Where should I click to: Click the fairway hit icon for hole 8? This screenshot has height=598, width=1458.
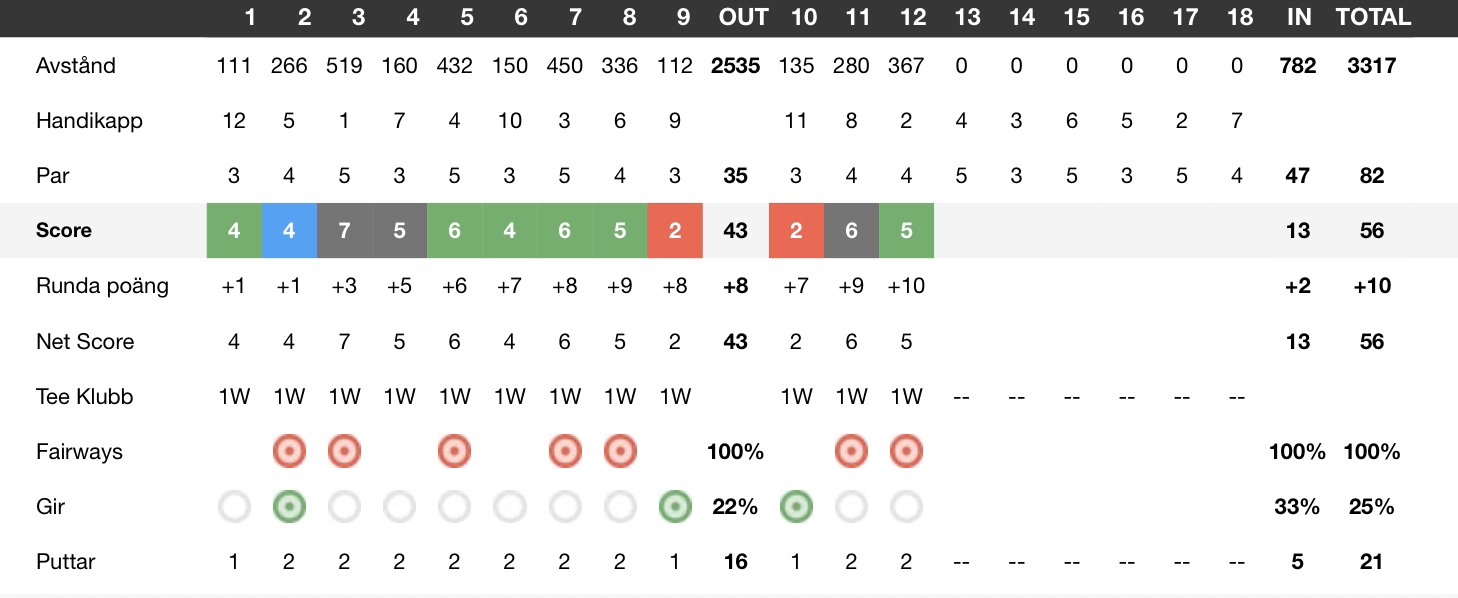click(x=620, y=452)
